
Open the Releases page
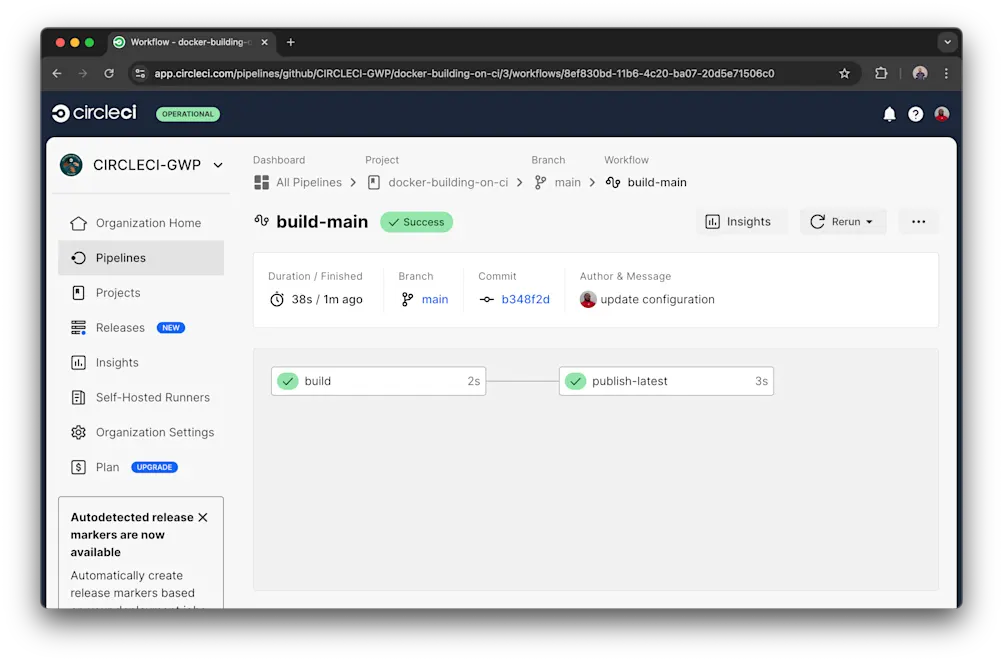[121, 327]
